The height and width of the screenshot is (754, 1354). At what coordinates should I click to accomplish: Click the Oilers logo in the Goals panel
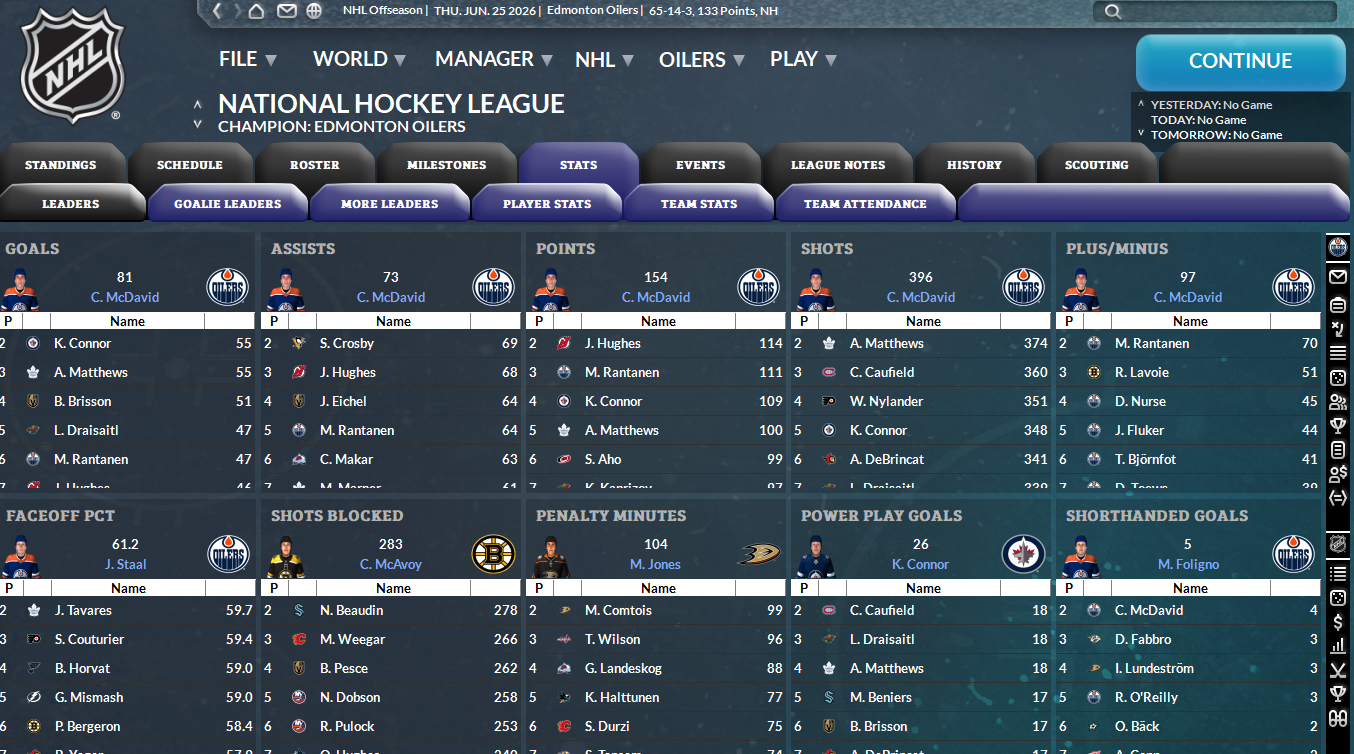coord(228,287)
